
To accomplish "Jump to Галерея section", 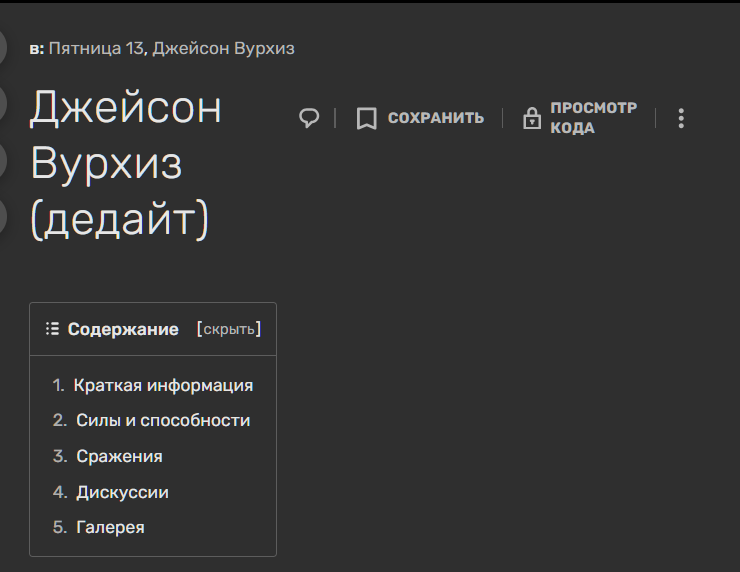I will coord(110,527).
